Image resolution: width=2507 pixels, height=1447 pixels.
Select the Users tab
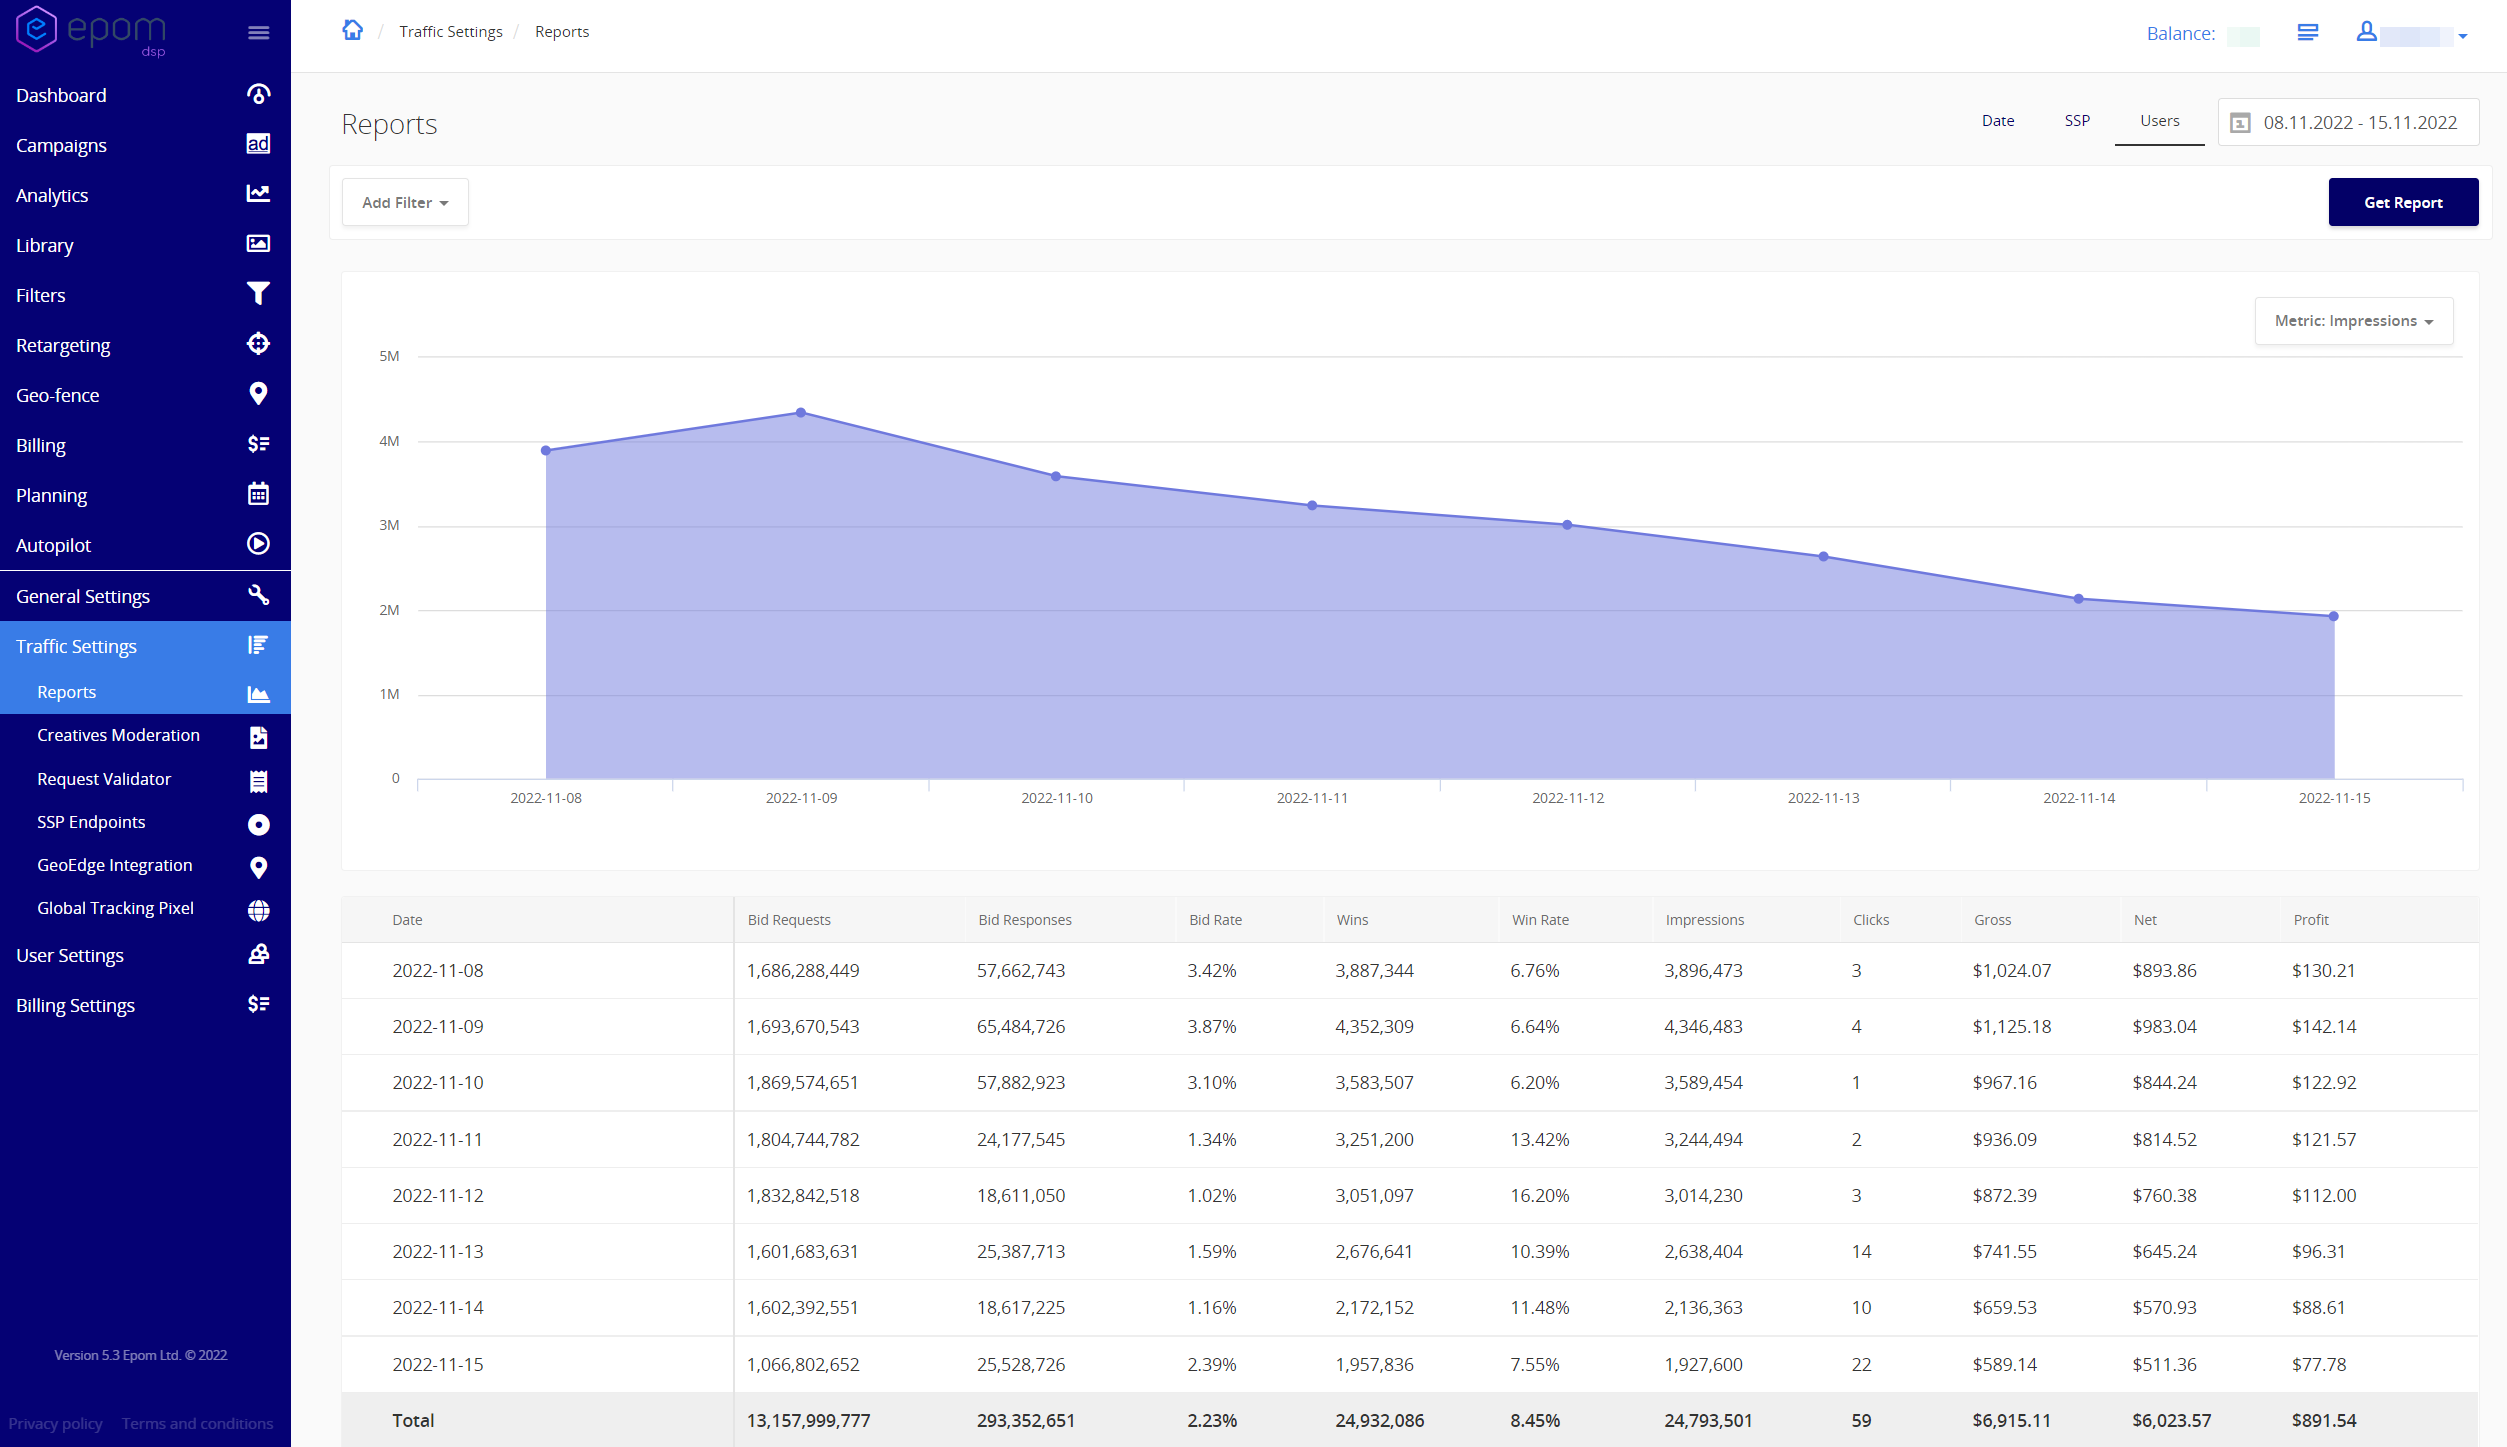[x=2159, y=121]
